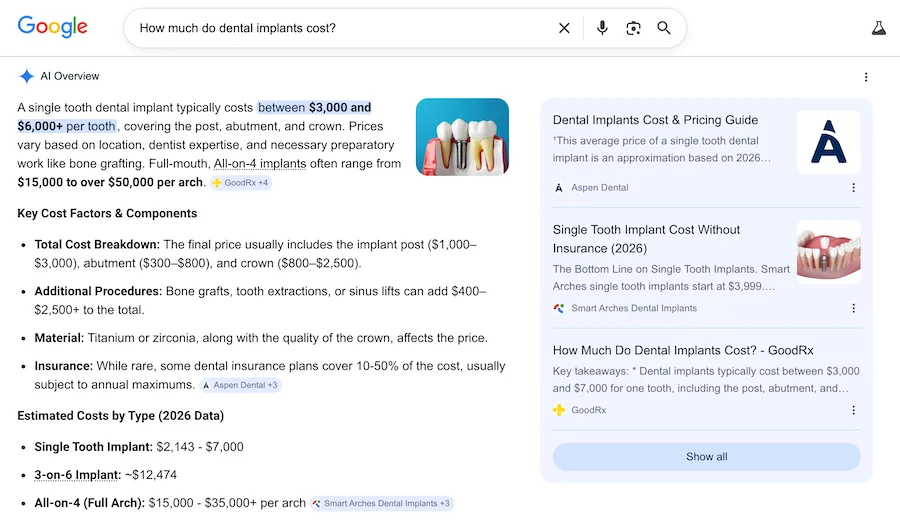The image size is (900, 523).
Task: Open Smart Arches Dental Implants +3 chip
Action: coord(382,503)
